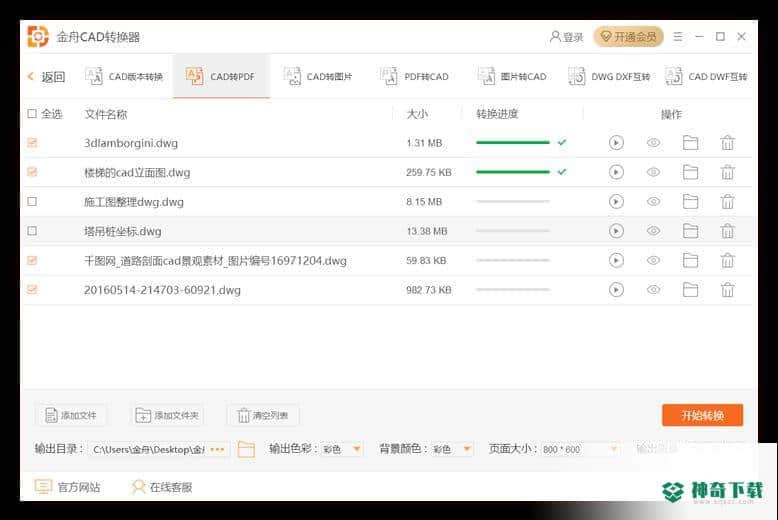Click the 登录 login link
778x520 pixels.
tap(566, 37)
